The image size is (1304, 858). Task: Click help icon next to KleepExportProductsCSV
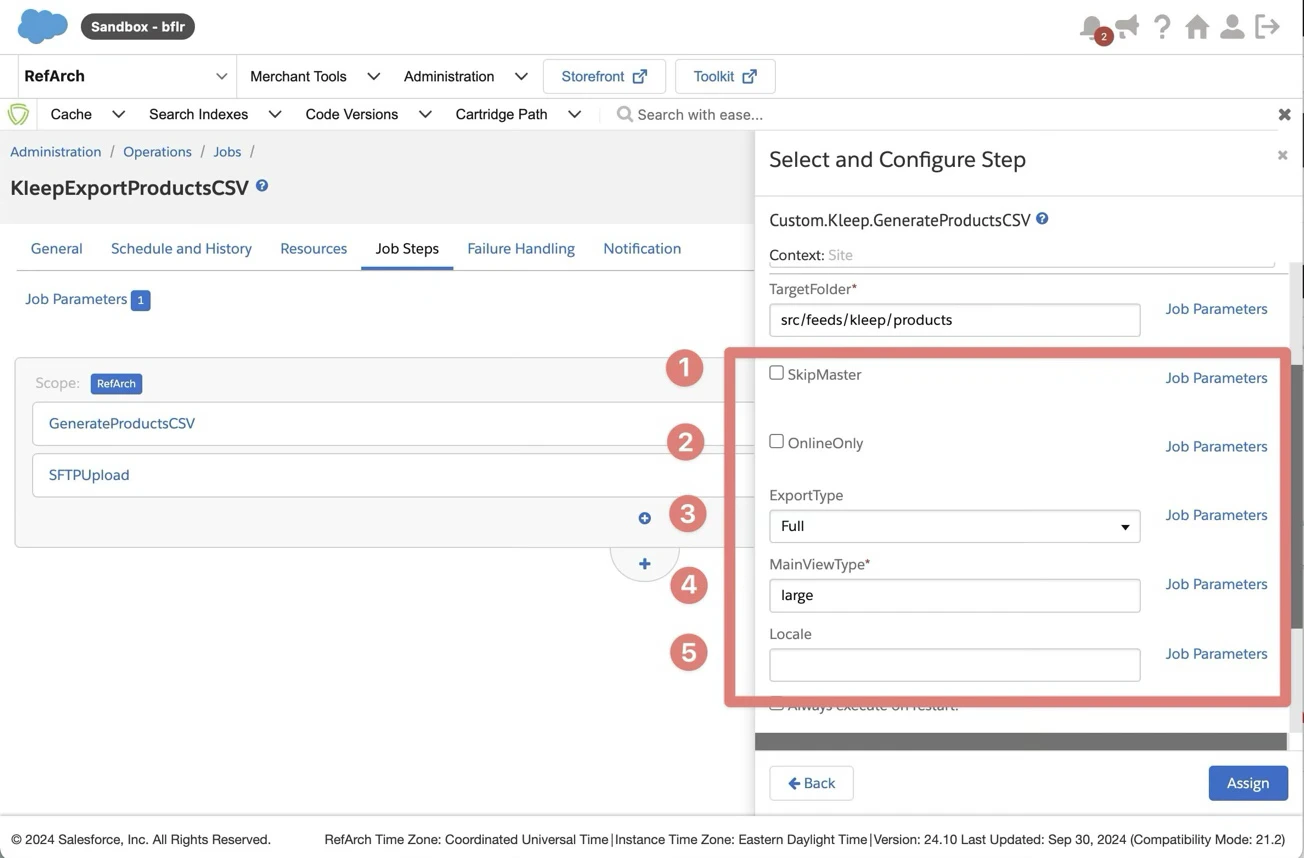click(x=262, y=186)
